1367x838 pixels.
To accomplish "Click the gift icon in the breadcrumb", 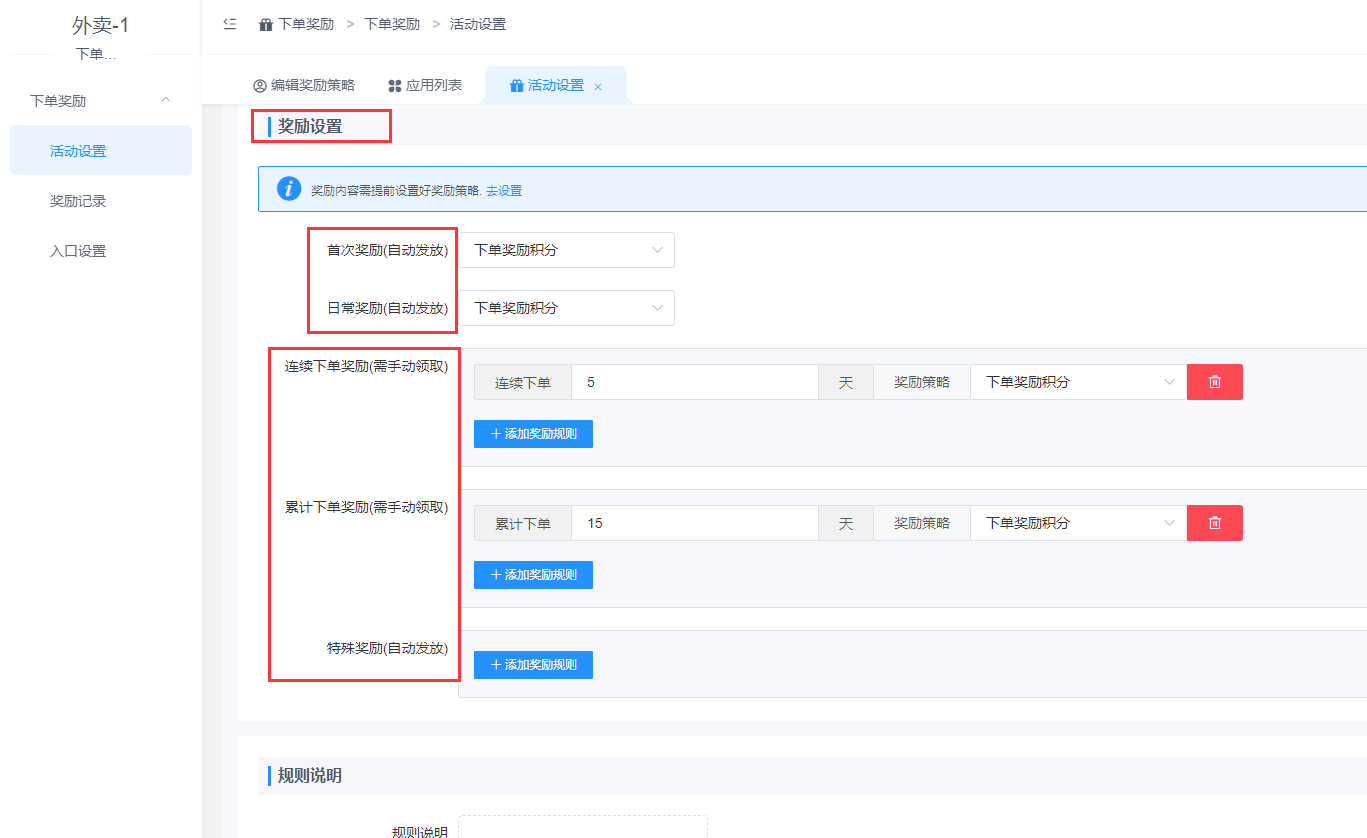I will [x=266, y=24].
